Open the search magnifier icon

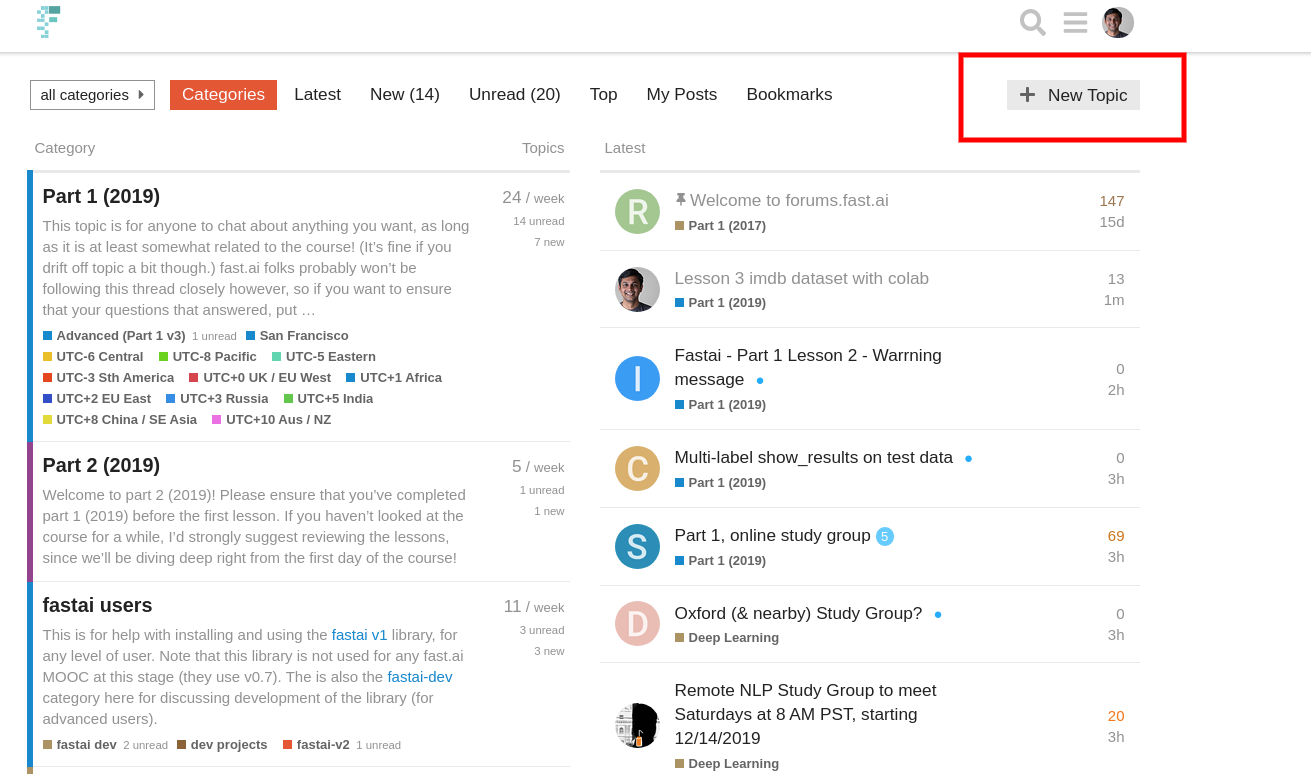(x=1032, y=22)
